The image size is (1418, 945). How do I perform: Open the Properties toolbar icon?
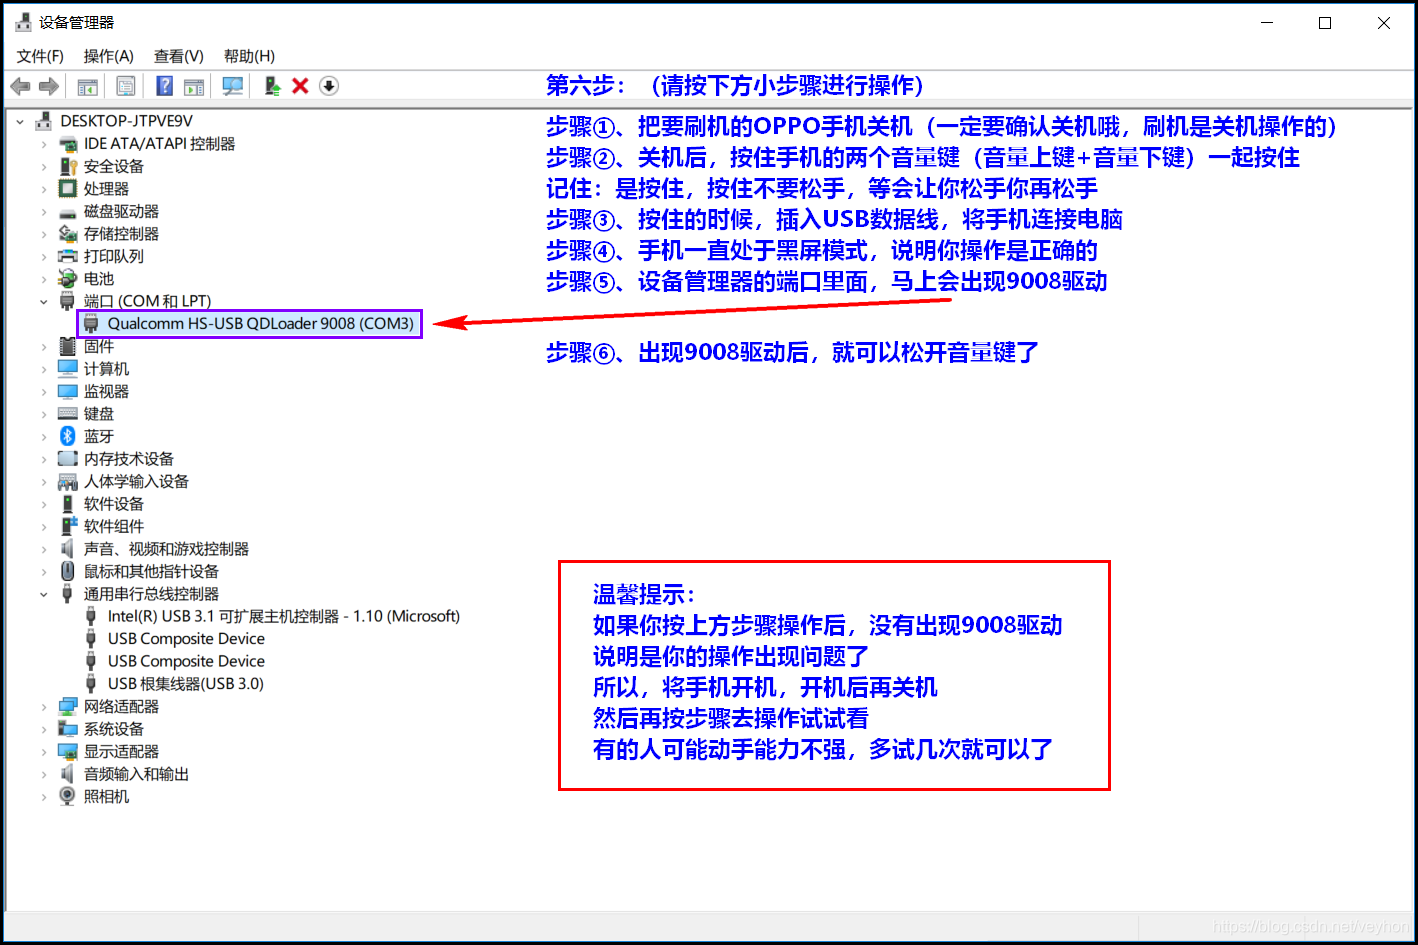[126, 86]
